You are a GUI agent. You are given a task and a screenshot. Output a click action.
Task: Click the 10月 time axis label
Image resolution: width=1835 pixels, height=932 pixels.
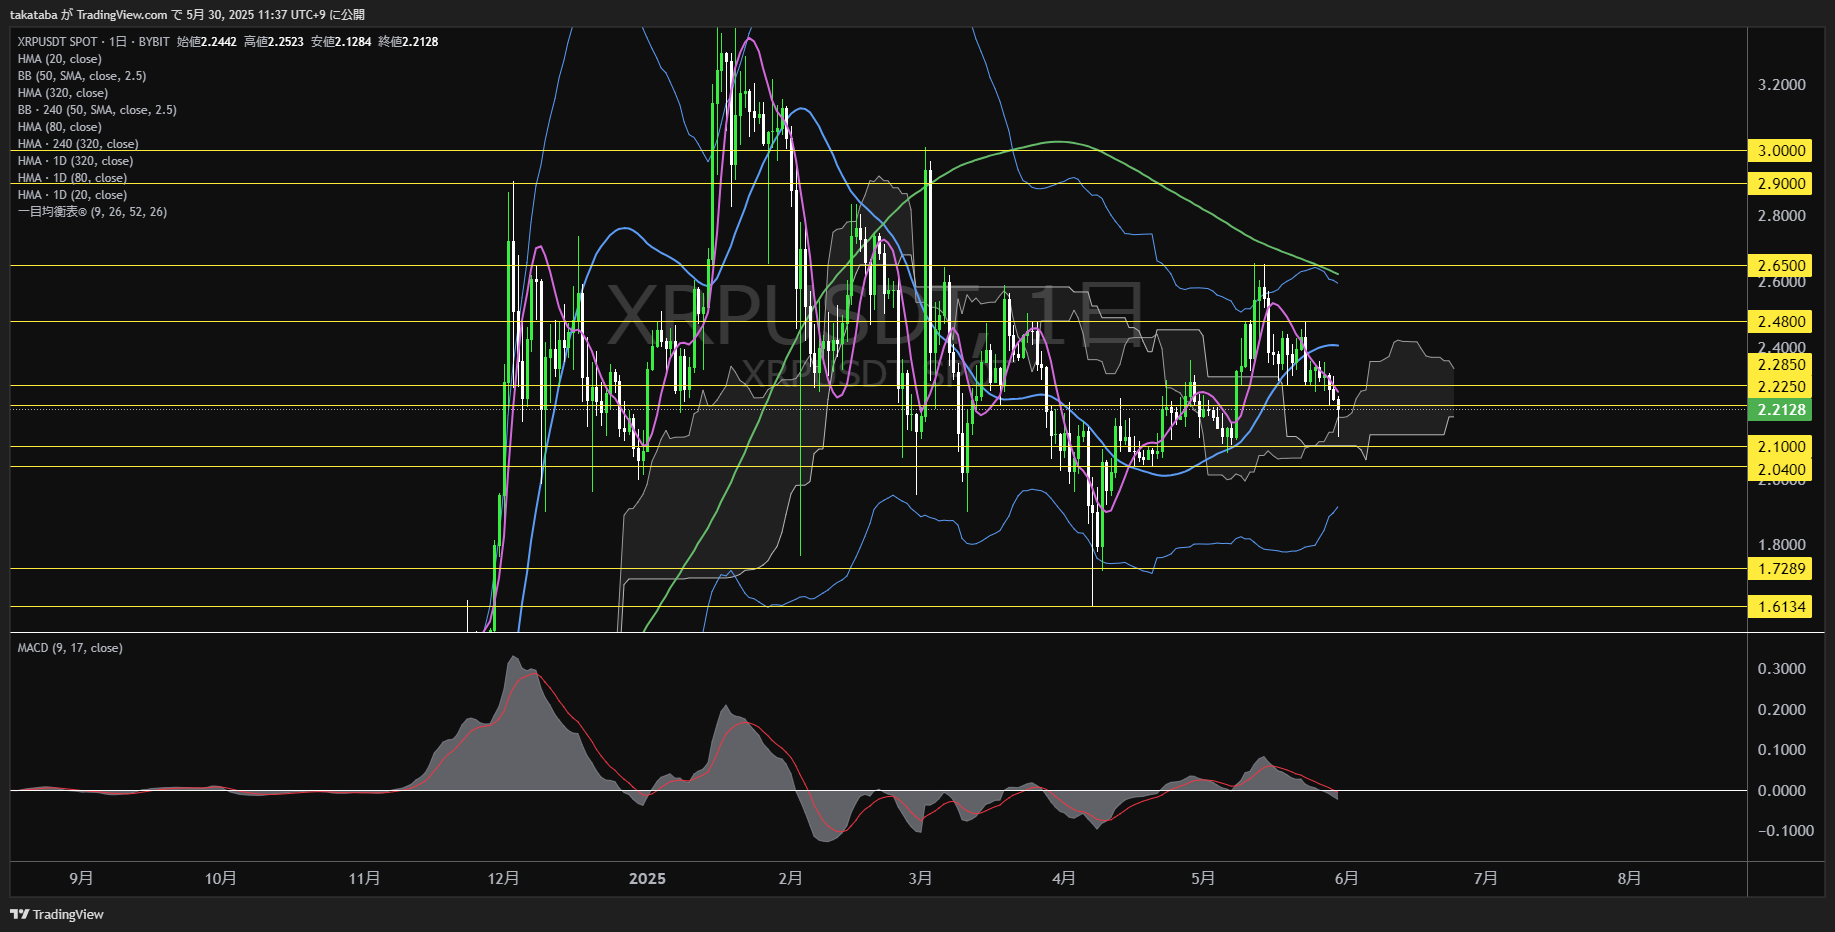[x=220, y=878]
